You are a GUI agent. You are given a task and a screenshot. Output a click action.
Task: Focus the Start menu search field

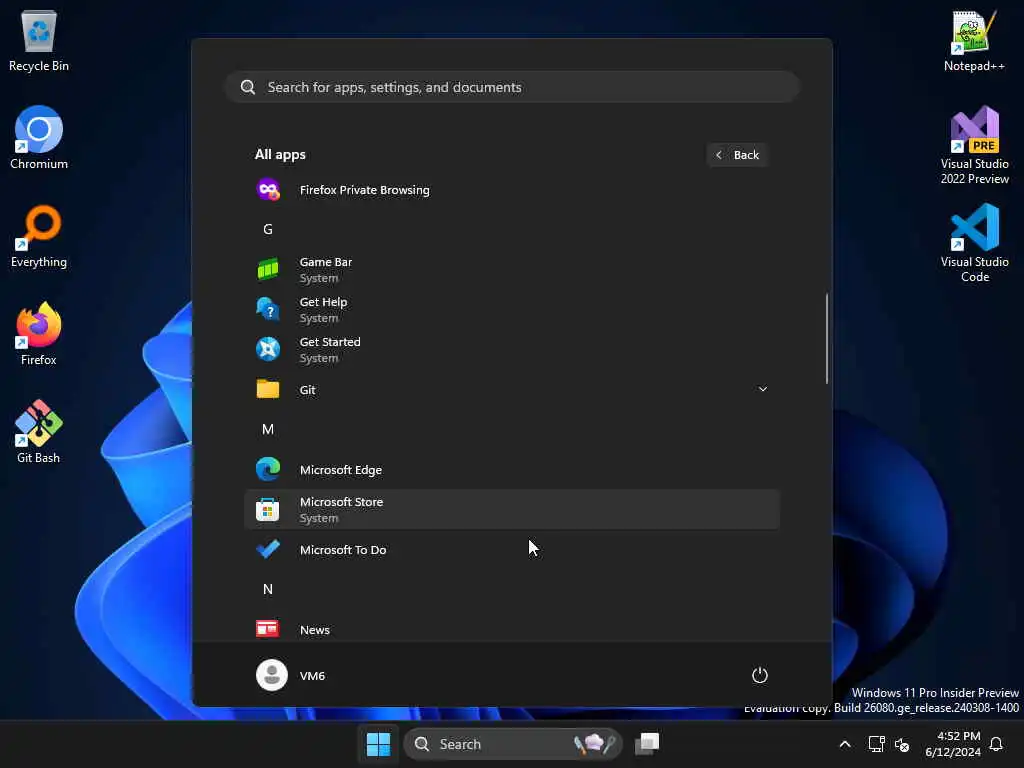pos(512,87)
